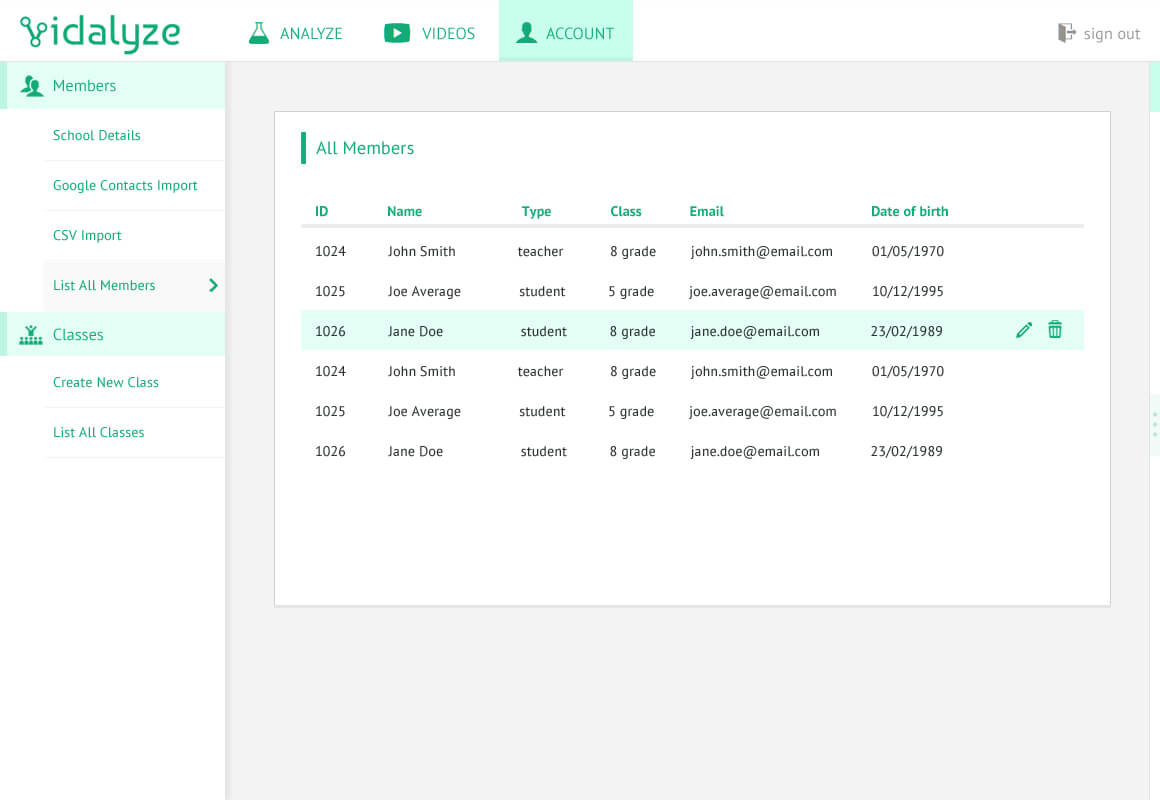Image resolution: width=1160 pixels, height=800 pixels.
Task: Go to Create New Class
Action: [106, 382]
